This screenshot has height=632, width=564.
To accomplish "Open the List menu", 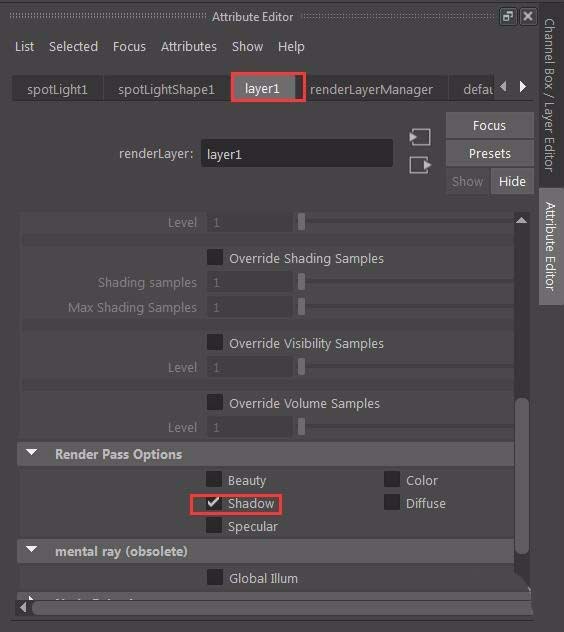I will pos(24,47).
